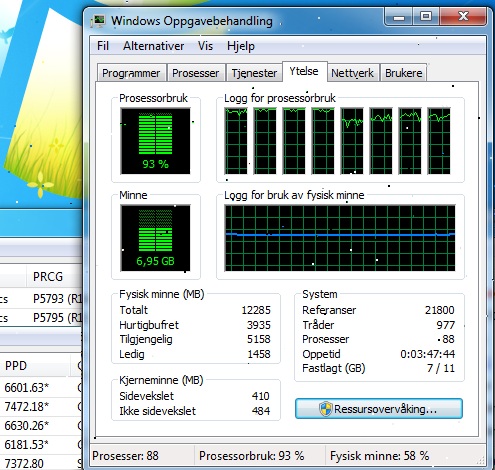Click PPD value 6601.63* in background window
This screenshot has width=495, height=470.
[26, 388]
